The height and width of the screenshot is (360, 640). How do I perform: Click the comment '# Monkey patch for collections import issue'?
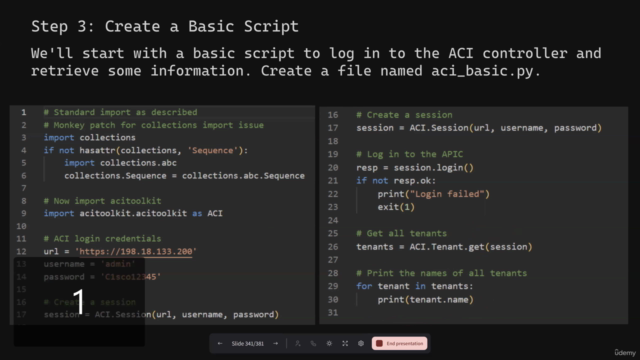(x=153, y=125)
